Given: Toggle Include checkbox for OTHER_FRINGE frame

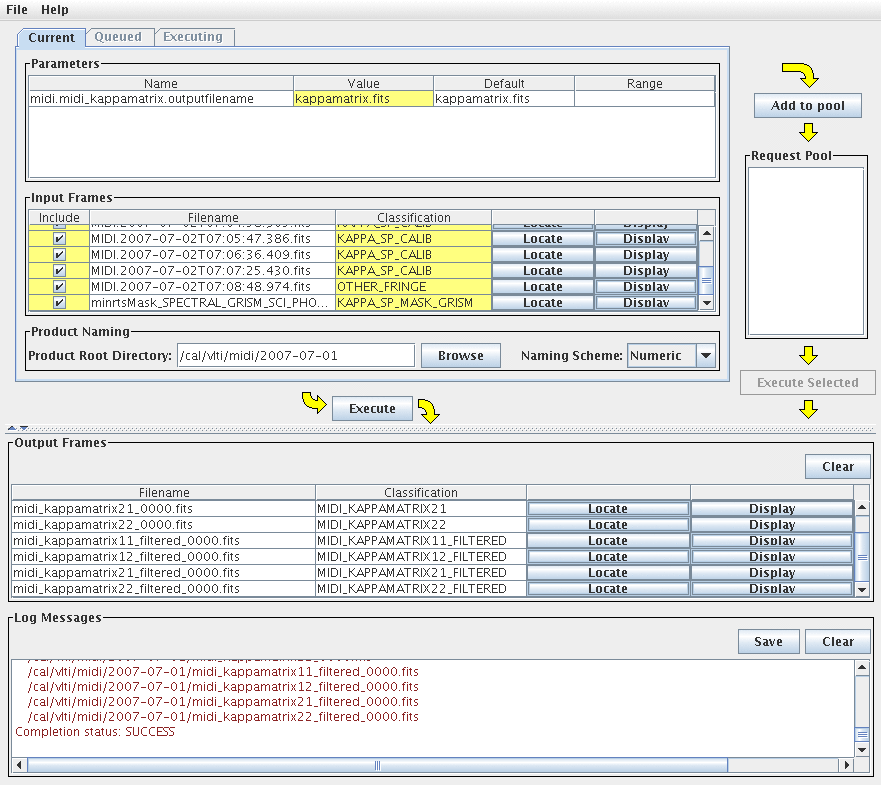Looking at the screenshot, I should pos(59,287).
